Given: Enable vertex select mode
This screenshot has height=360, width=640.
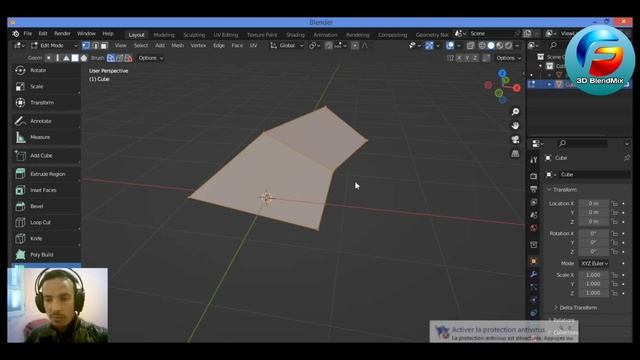Looking at the screenshot, I should point(86,46).
